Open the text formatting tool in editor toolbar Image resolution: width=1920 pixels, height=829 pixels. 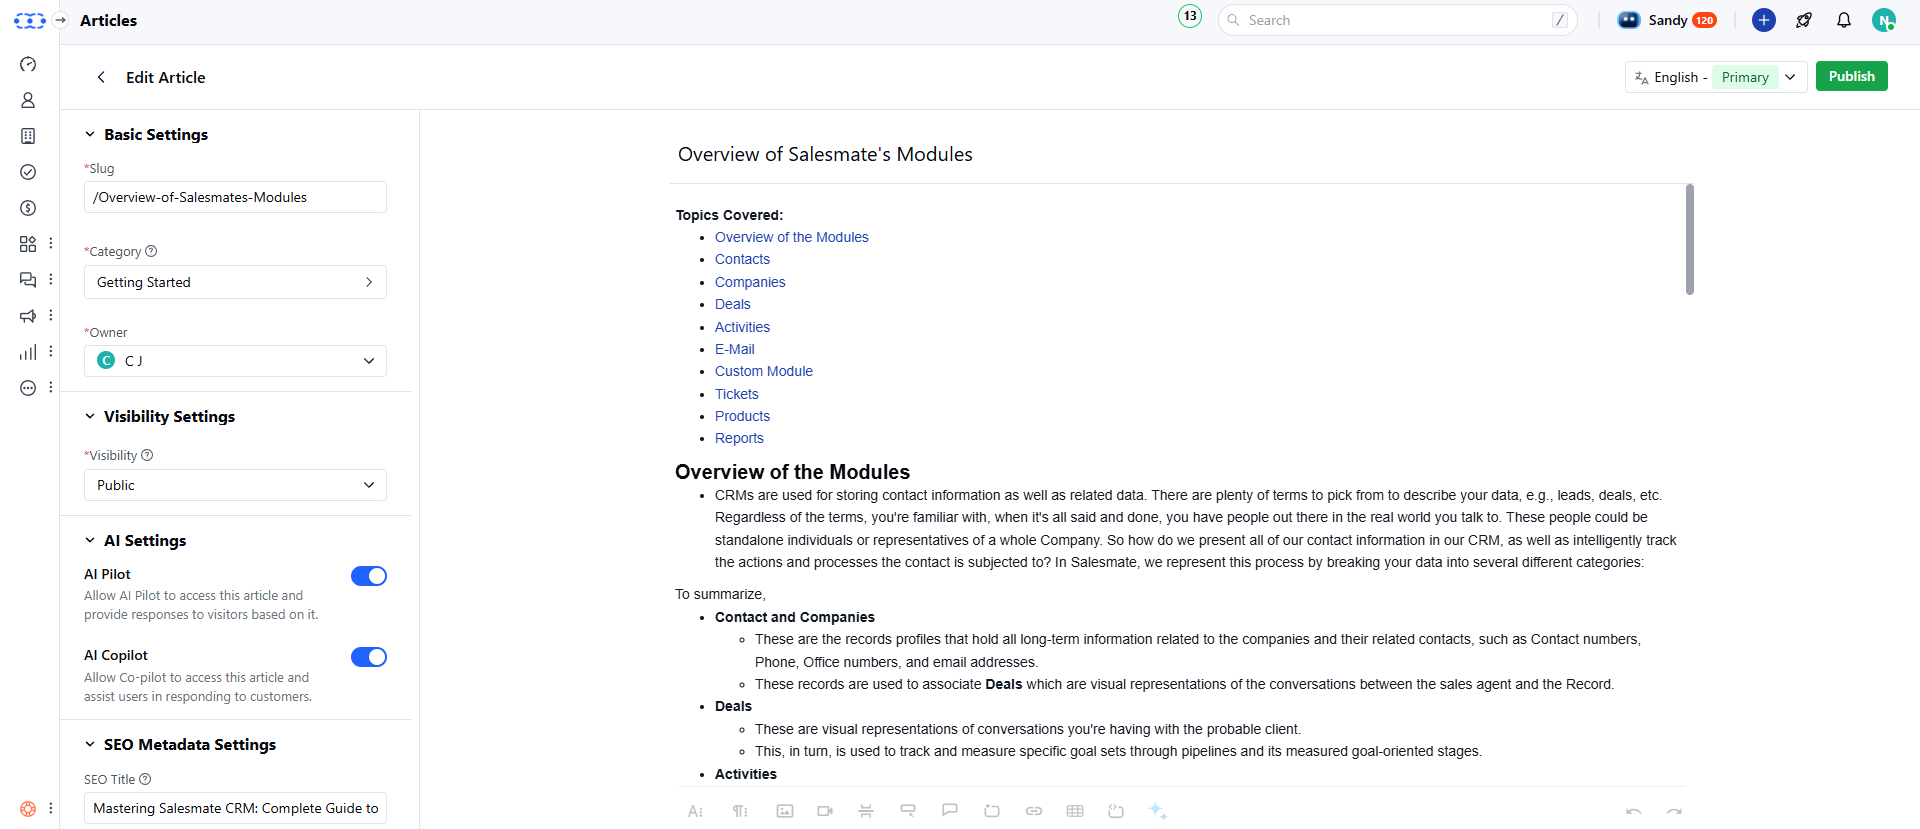695,811
